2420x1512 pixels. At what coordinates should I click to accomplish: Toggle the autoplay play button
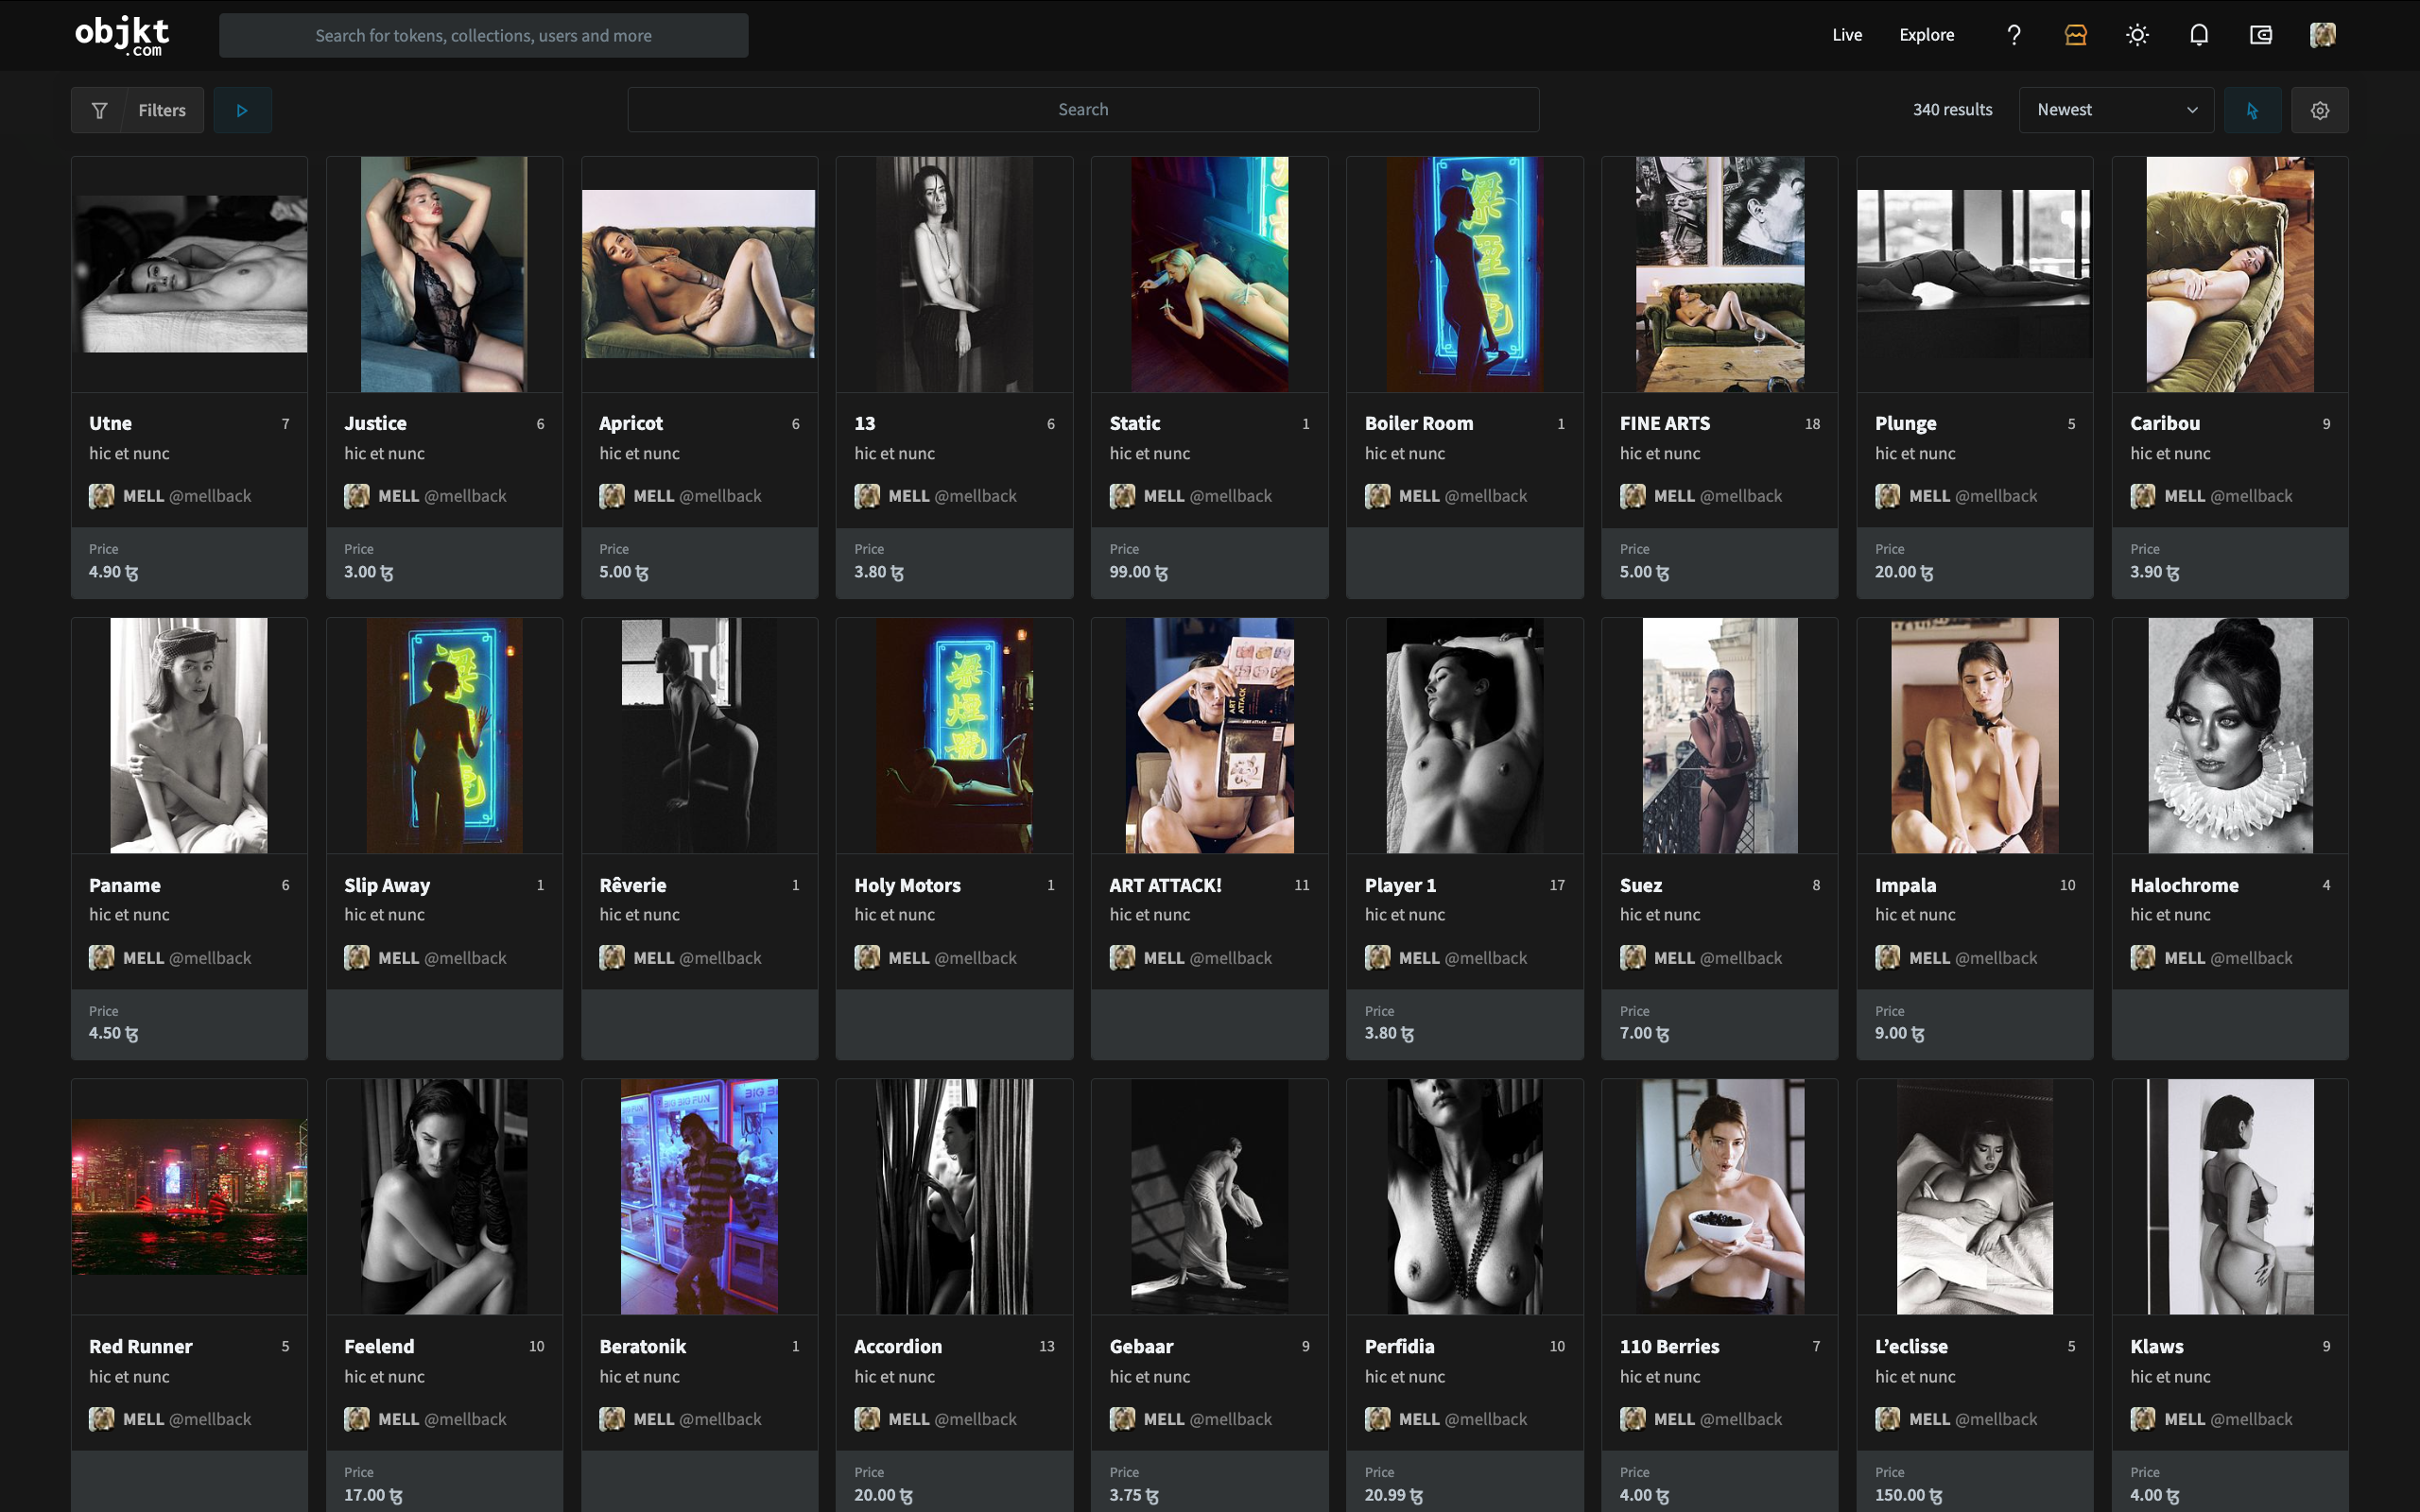(x=242, y=110)
